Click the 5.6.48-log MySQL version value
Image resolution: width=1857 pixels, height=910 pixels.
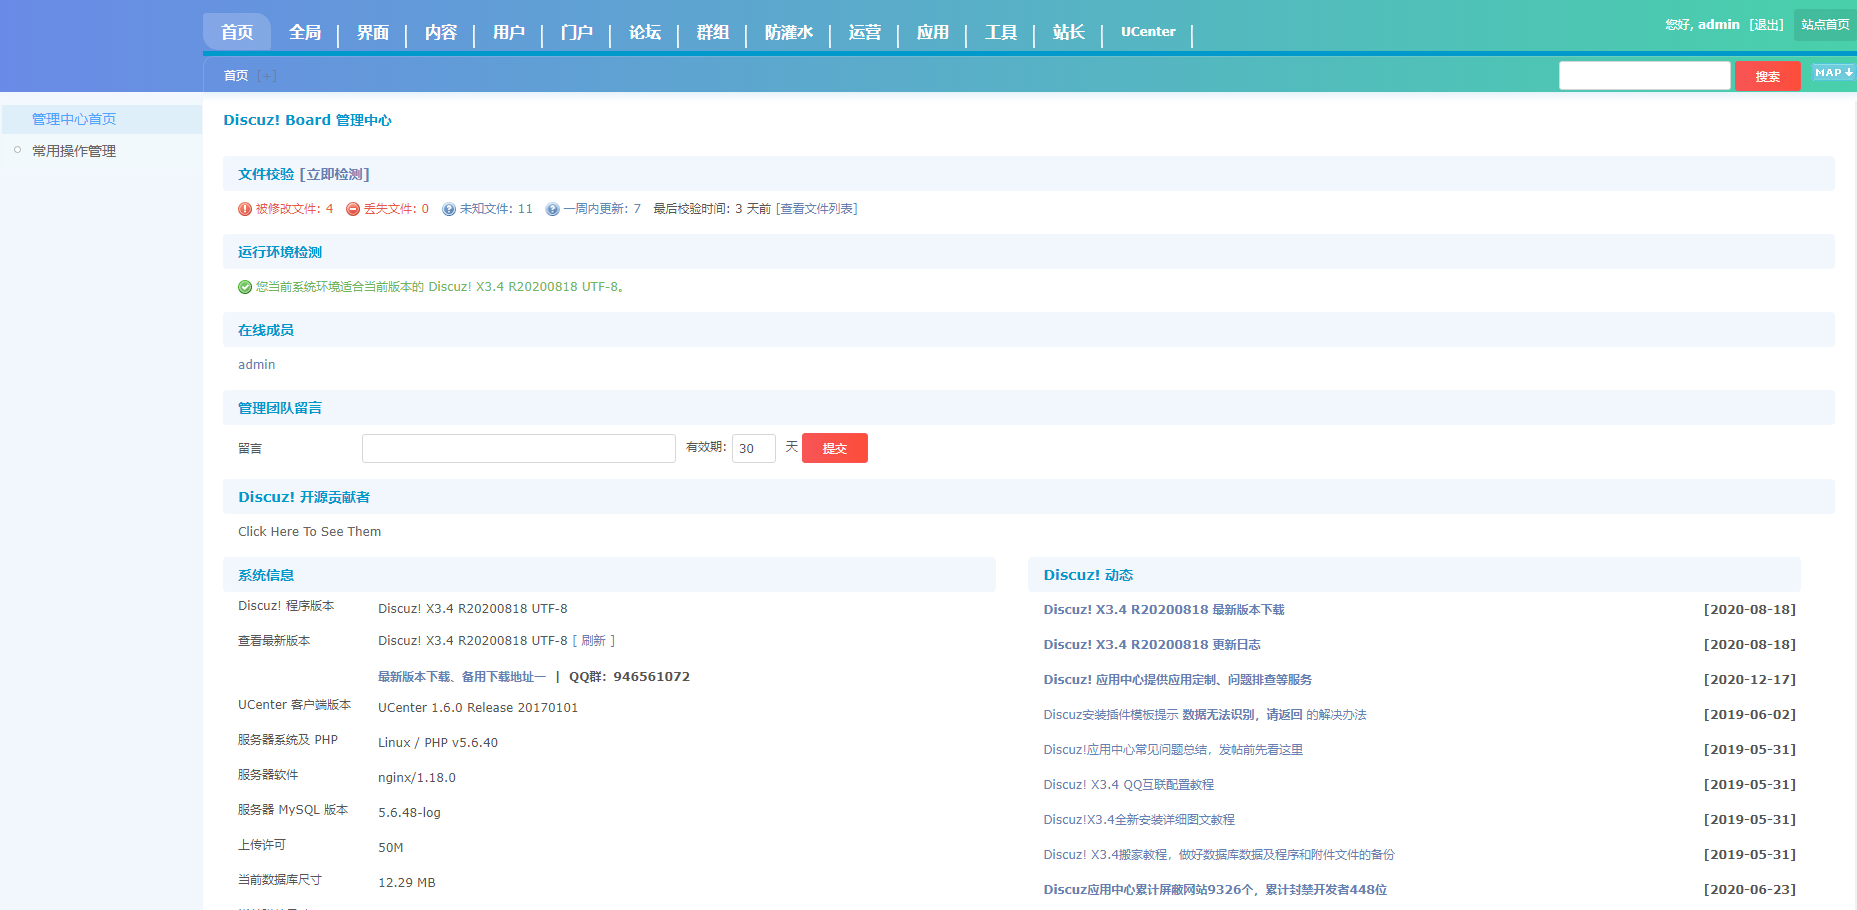click(409, 813)
